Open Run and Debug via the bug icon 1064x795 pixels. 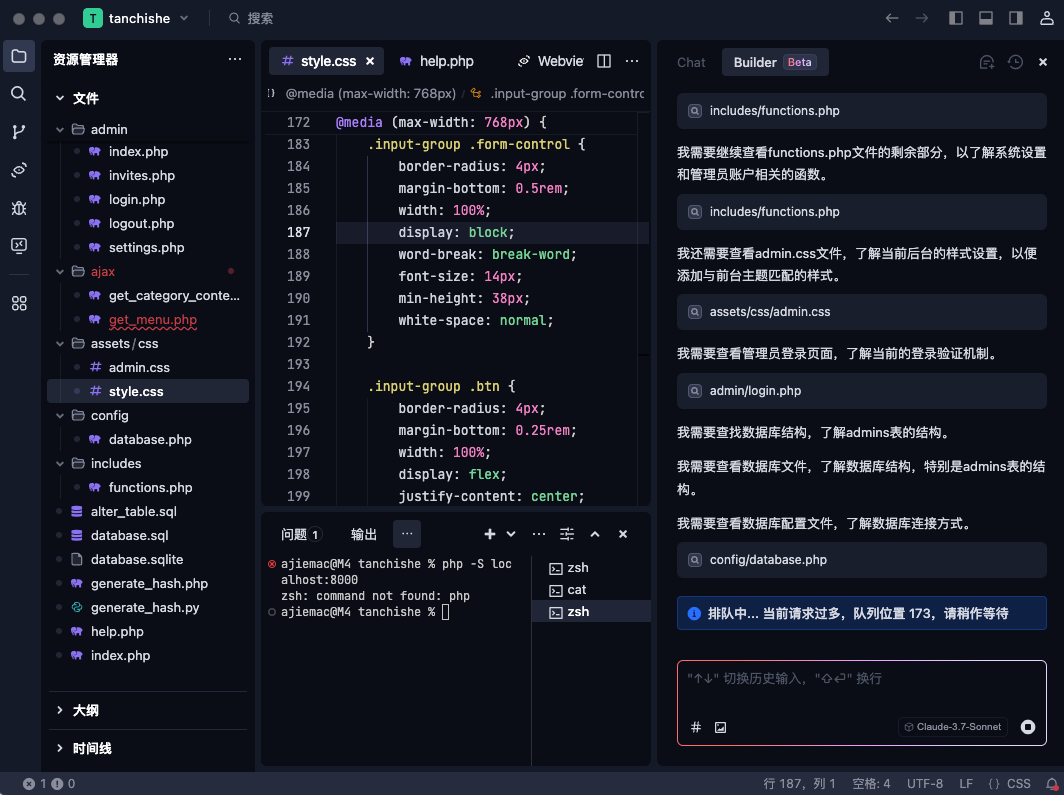coord(19,207)
